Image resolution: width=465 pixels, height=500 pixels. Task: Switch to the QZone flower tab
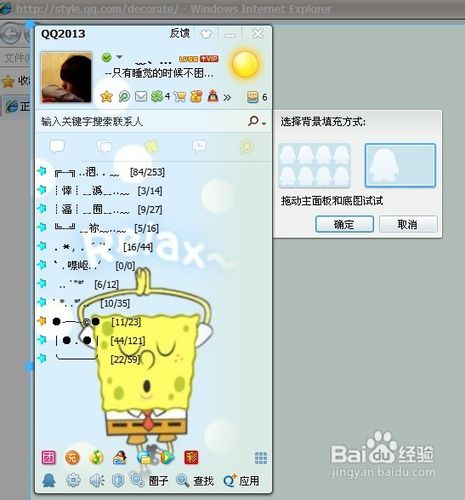(152, 147)
